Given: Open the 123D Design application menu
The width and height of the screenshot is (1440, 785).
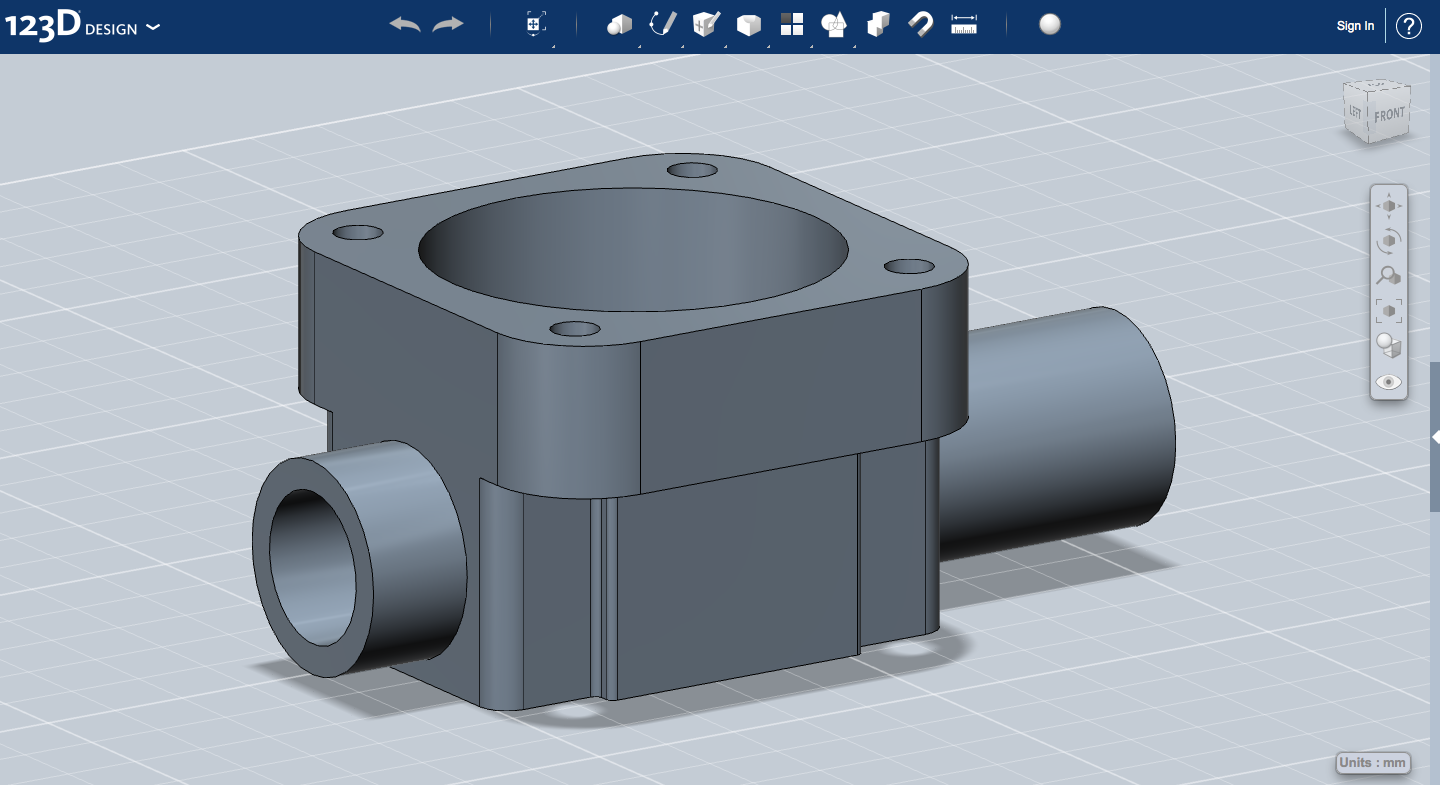Looking at the screenshot, I should pyautogui.click(x=82, y=26).
